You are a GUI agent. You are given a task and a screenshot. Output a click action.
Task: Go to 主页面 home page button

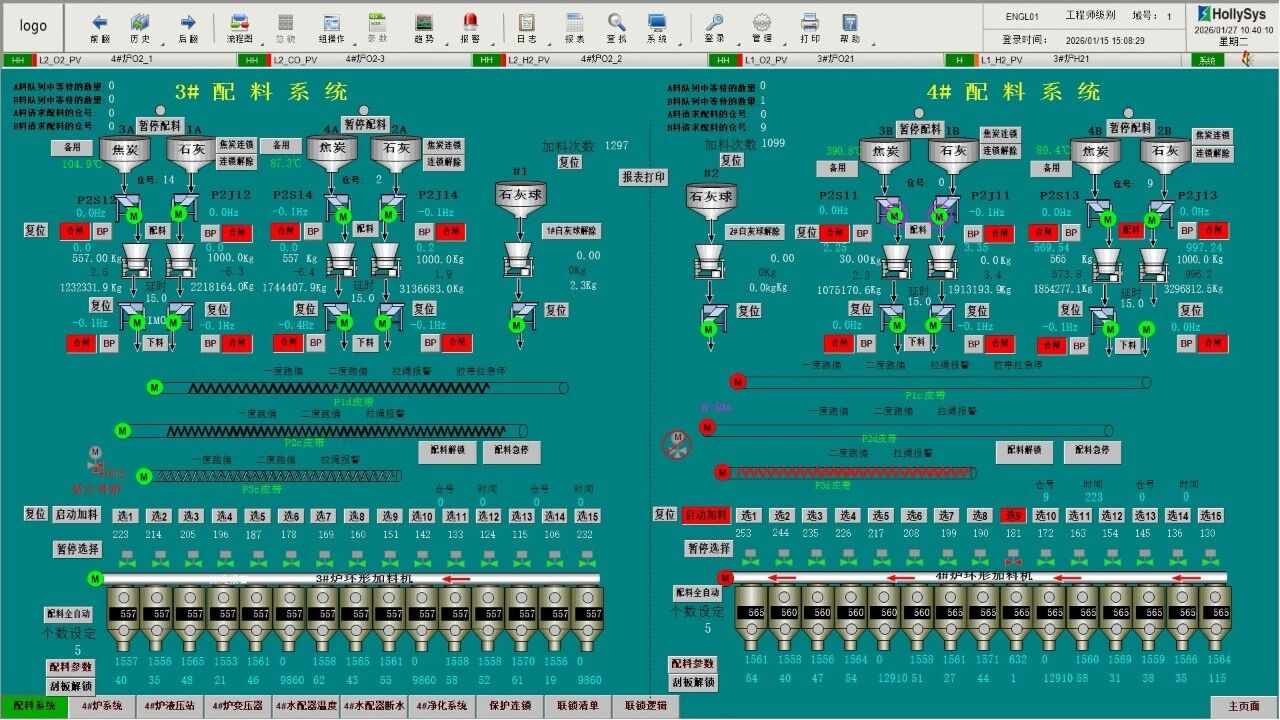pyautogui.click(x=1243, y=707)
